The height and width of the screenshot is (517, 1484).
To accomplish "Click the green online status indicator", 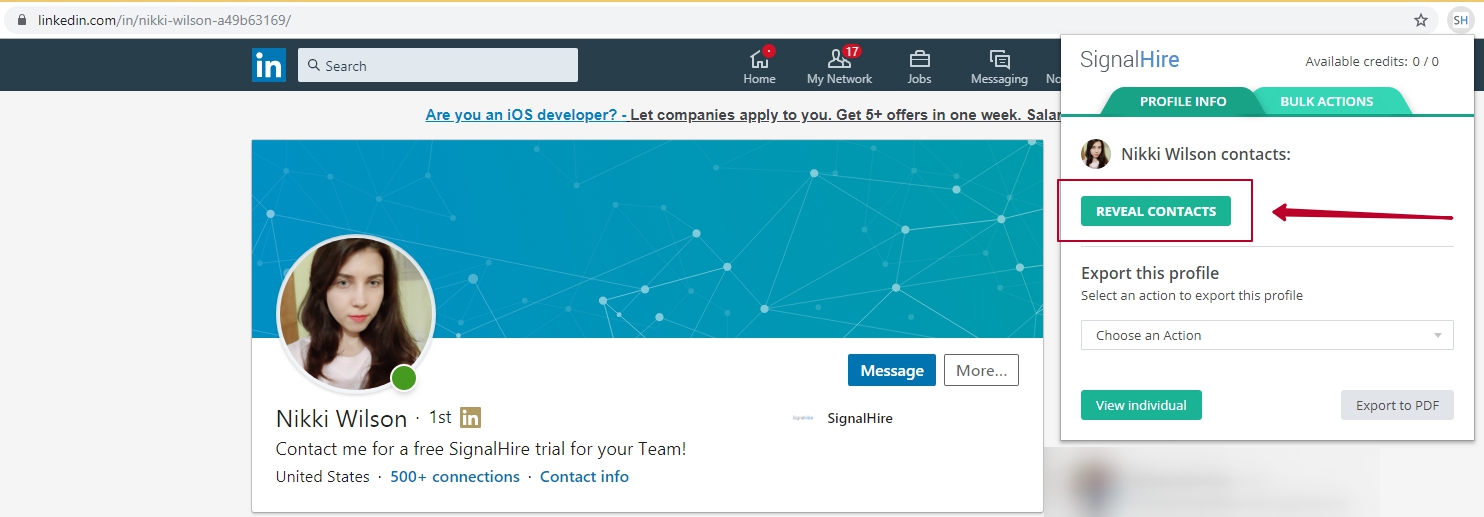I will coord(404,378).
